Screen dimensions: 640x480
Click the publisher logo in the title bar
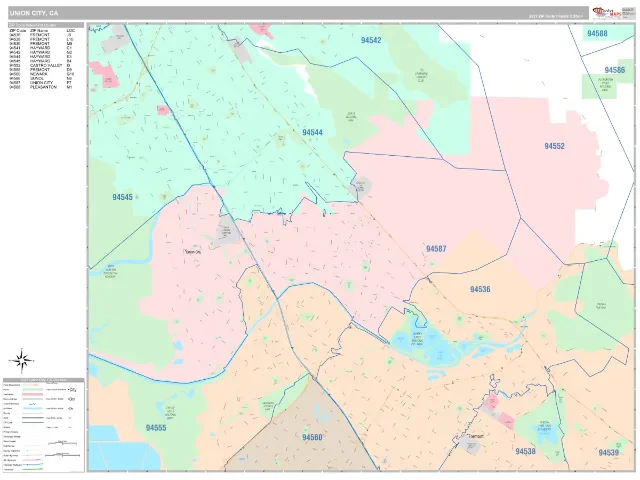pos(605,12)
